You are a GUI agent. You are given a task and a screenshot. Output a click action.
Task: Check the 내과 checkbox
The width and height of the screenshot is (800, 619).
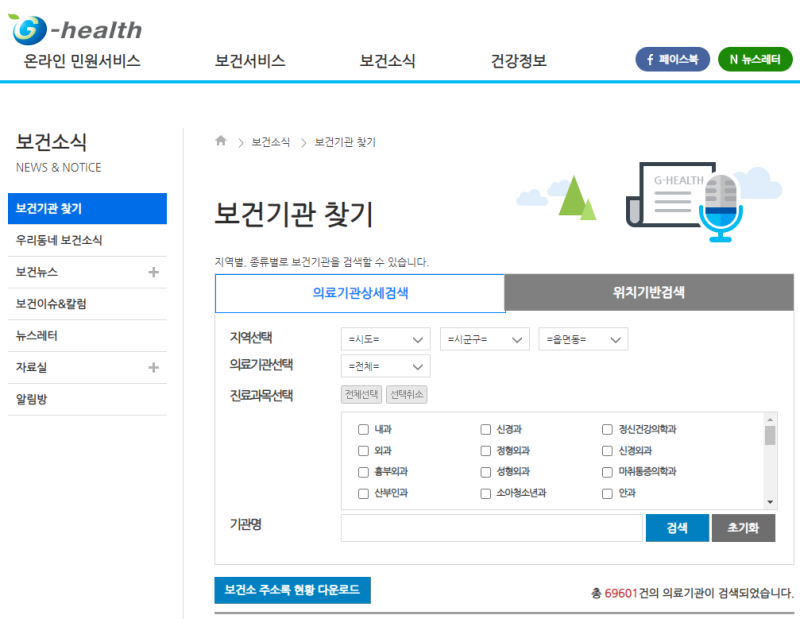363,430
